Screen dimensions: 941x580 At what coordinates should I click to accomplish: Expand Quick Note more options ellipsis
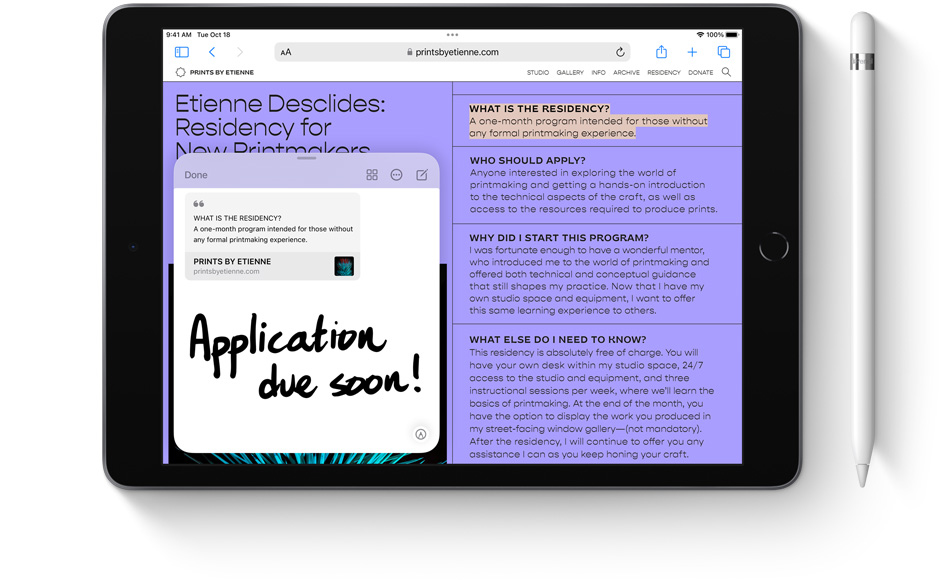tap(396, 175)
